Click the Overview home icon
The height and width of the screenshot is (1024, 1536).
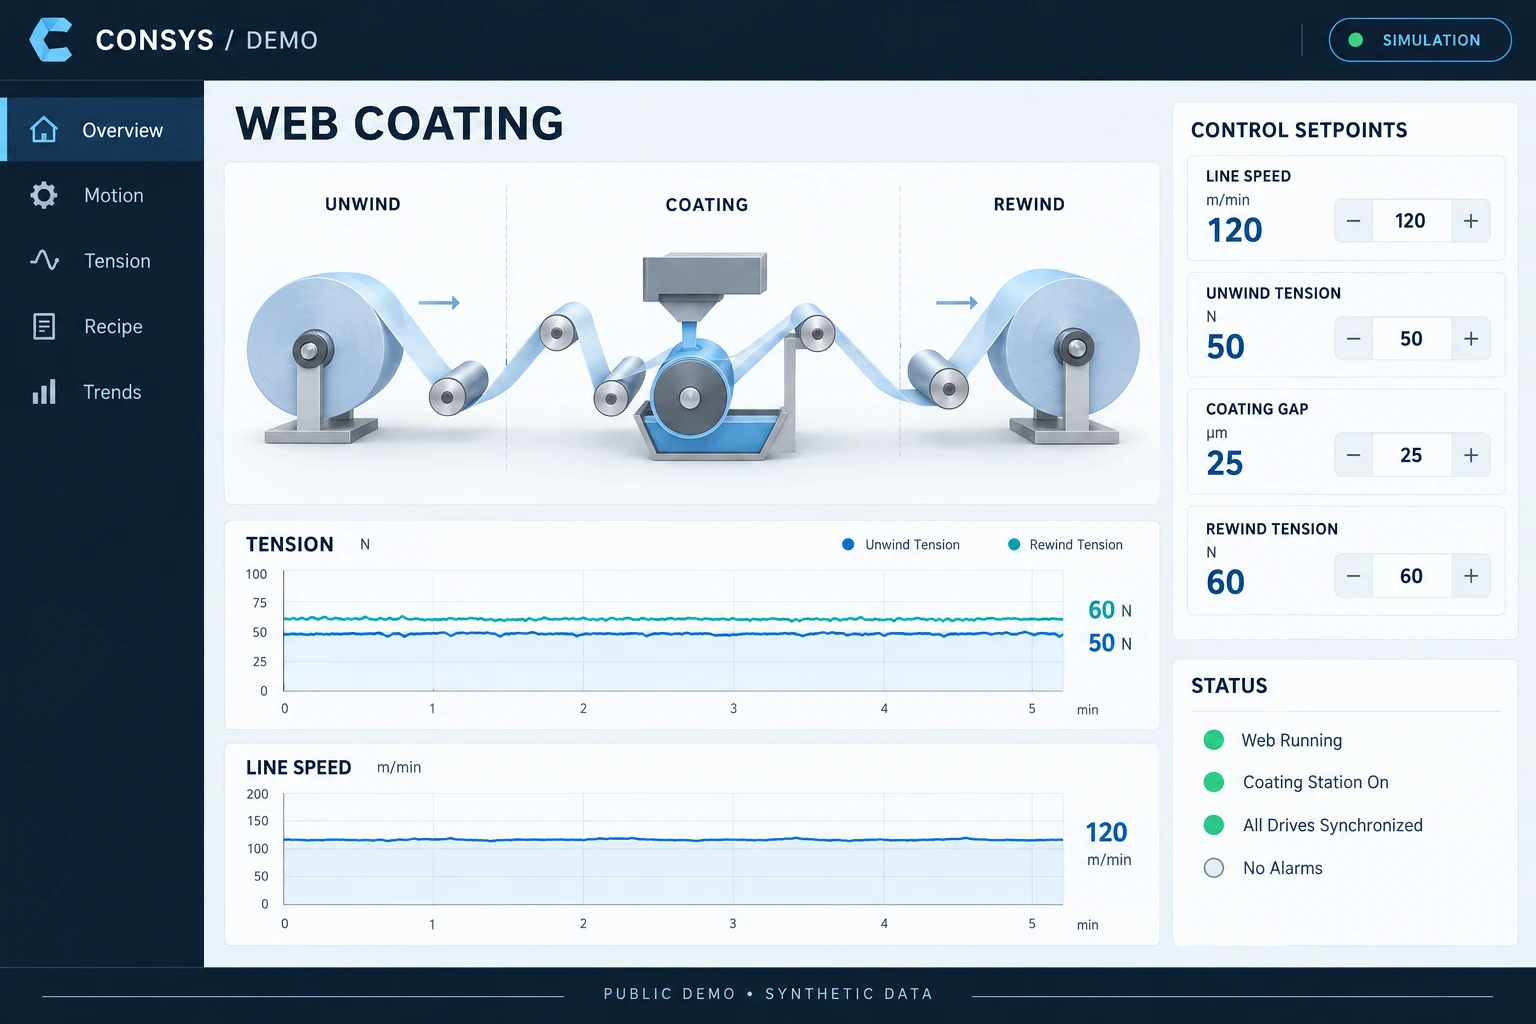[x=44, y=130]
